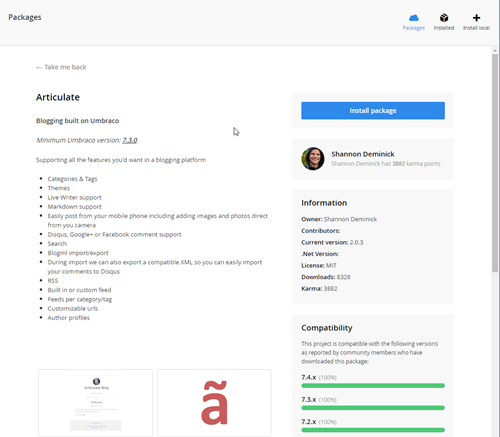
Task: Click the 'Markdown support' list item
Action: (x=74, y=207)
